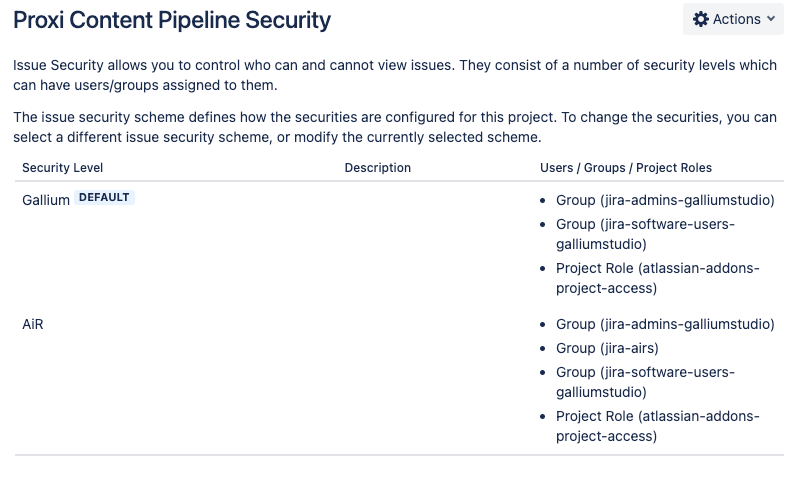This screenshot has height=478, width=805.
Task: Click jira-software-users-galliumstudio group under Gallium
Action: [x=645, y=234]
